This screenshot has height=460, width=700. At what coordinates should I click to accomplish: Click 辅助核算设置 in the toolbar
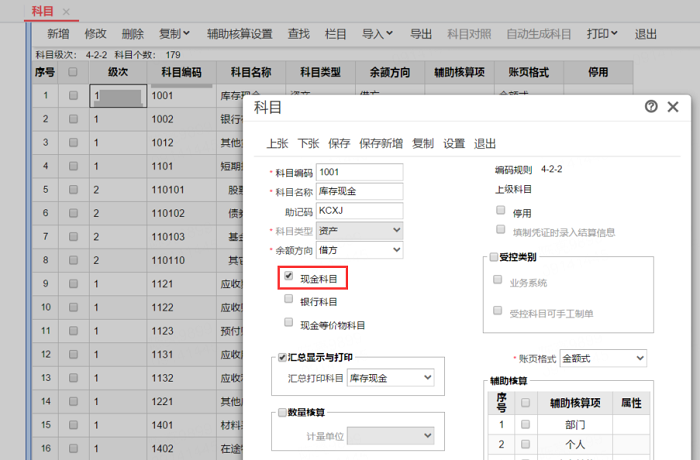(x=239, y=34)
